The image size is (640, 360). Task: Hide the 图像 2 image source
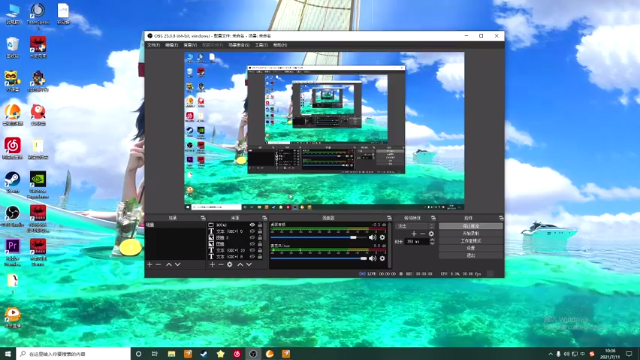coord(252,238)
